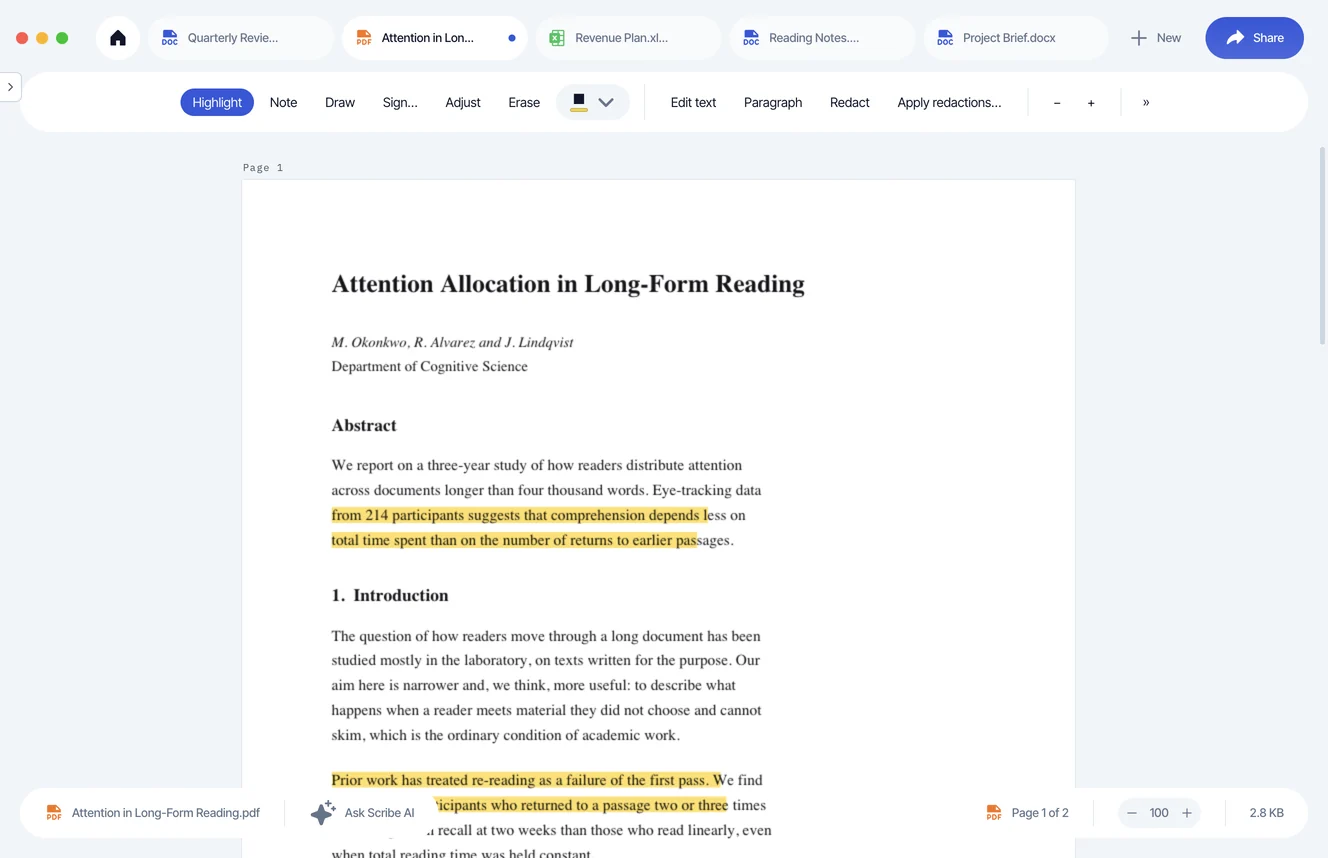1328x858 pixels.
Task: Switch to Project Brief.docx tab
Action: [x=1015, y=38]
